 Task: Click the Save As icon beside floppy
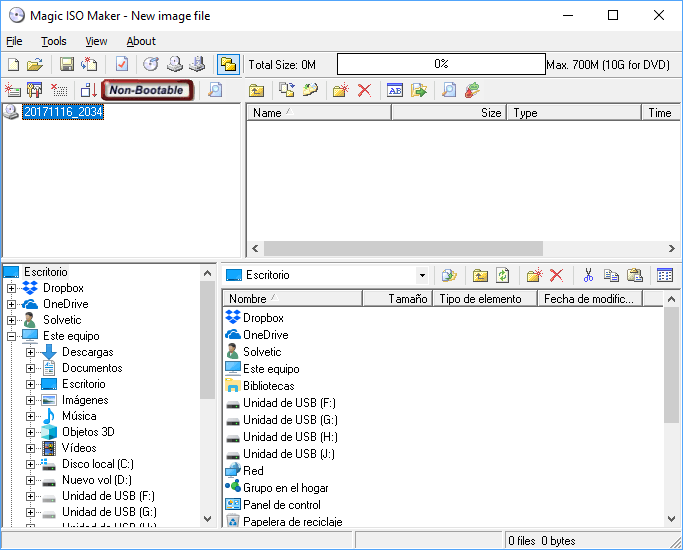coord(89,64)
